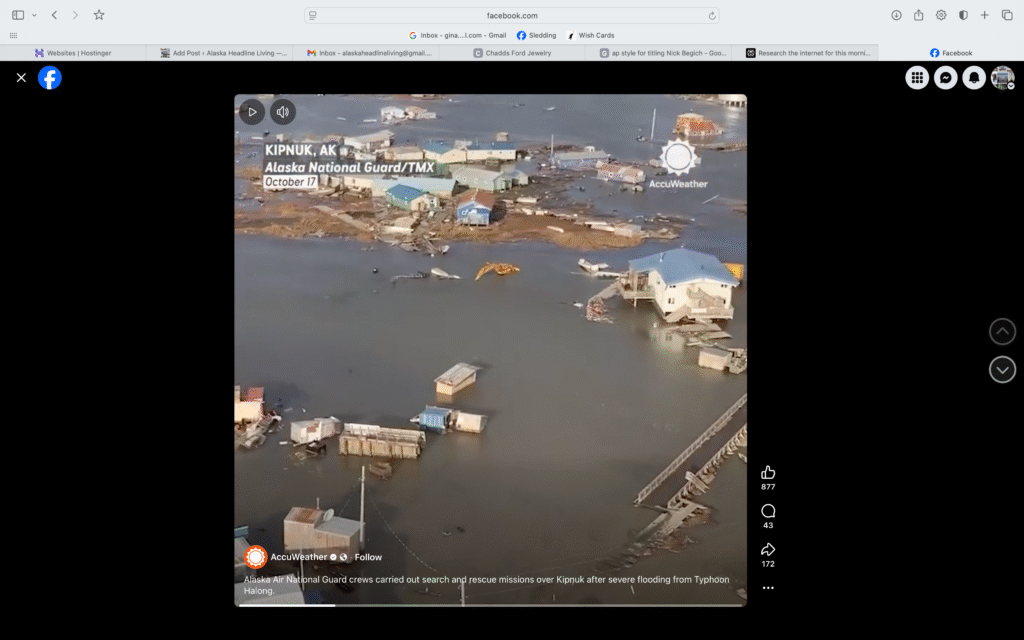
Task: Open the profile account menu
Action: (1002, 78)
